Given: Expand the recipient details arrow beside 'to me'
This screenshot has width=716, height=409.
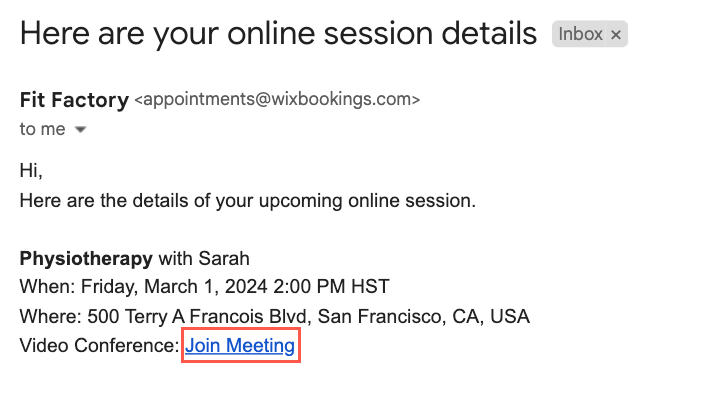Looking at the screenshot, I should pos(80,130).
